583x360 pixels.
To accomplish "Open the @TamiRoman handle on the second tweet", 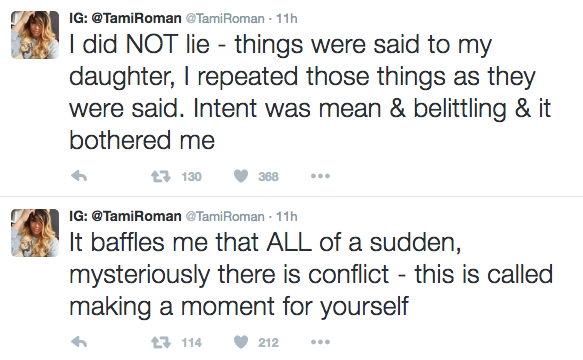I will click(x=225, y=216).
